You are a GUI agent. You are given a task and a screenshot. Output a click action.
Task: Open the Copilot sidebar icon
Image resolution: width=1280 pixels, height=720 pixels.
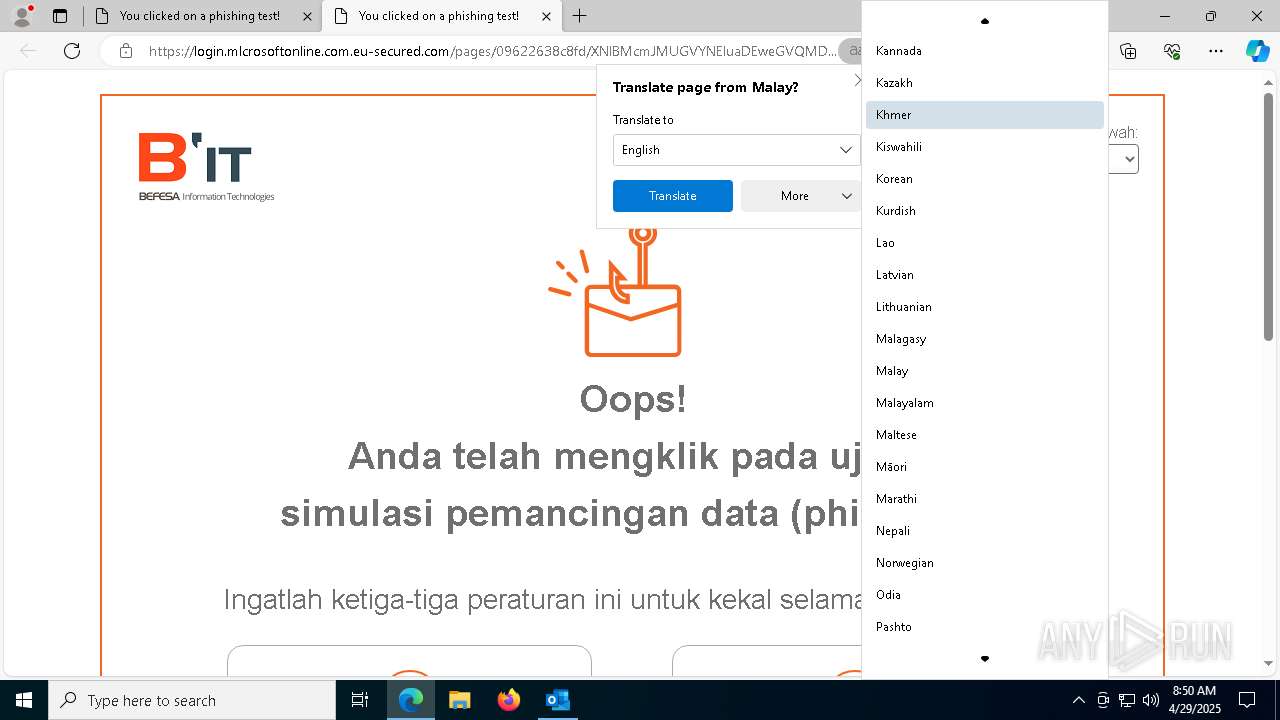pyautogui.click(x=1257, y=51)
